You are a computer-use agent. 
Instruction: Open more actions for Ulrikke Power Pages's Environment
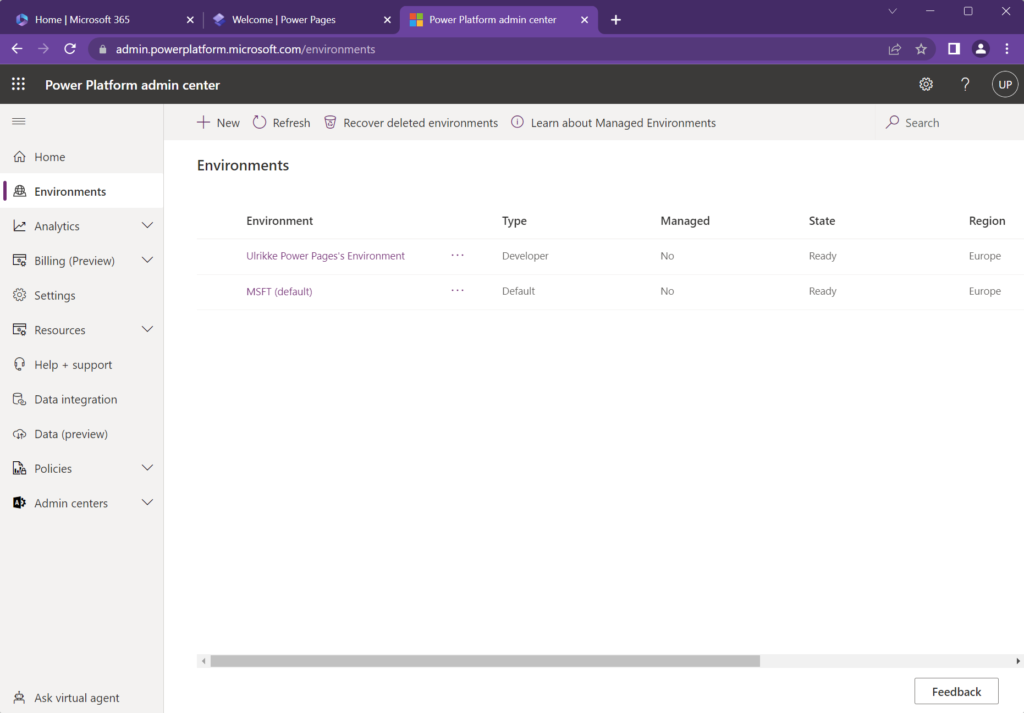pyautogui.click(x=457, y=255)
